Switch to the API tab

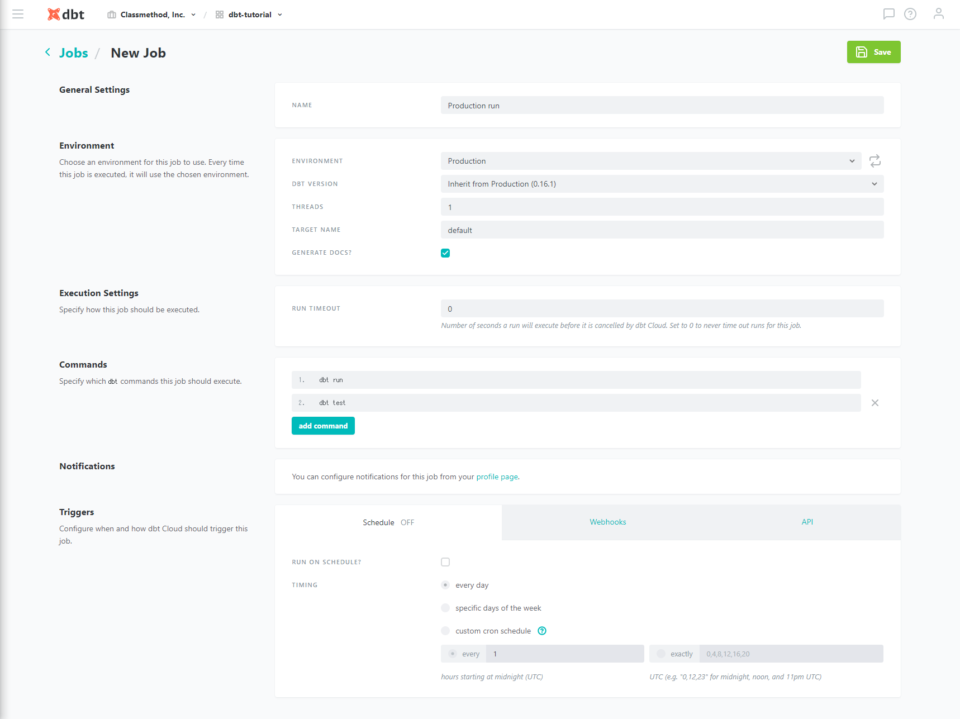click(x=807, y=522)
